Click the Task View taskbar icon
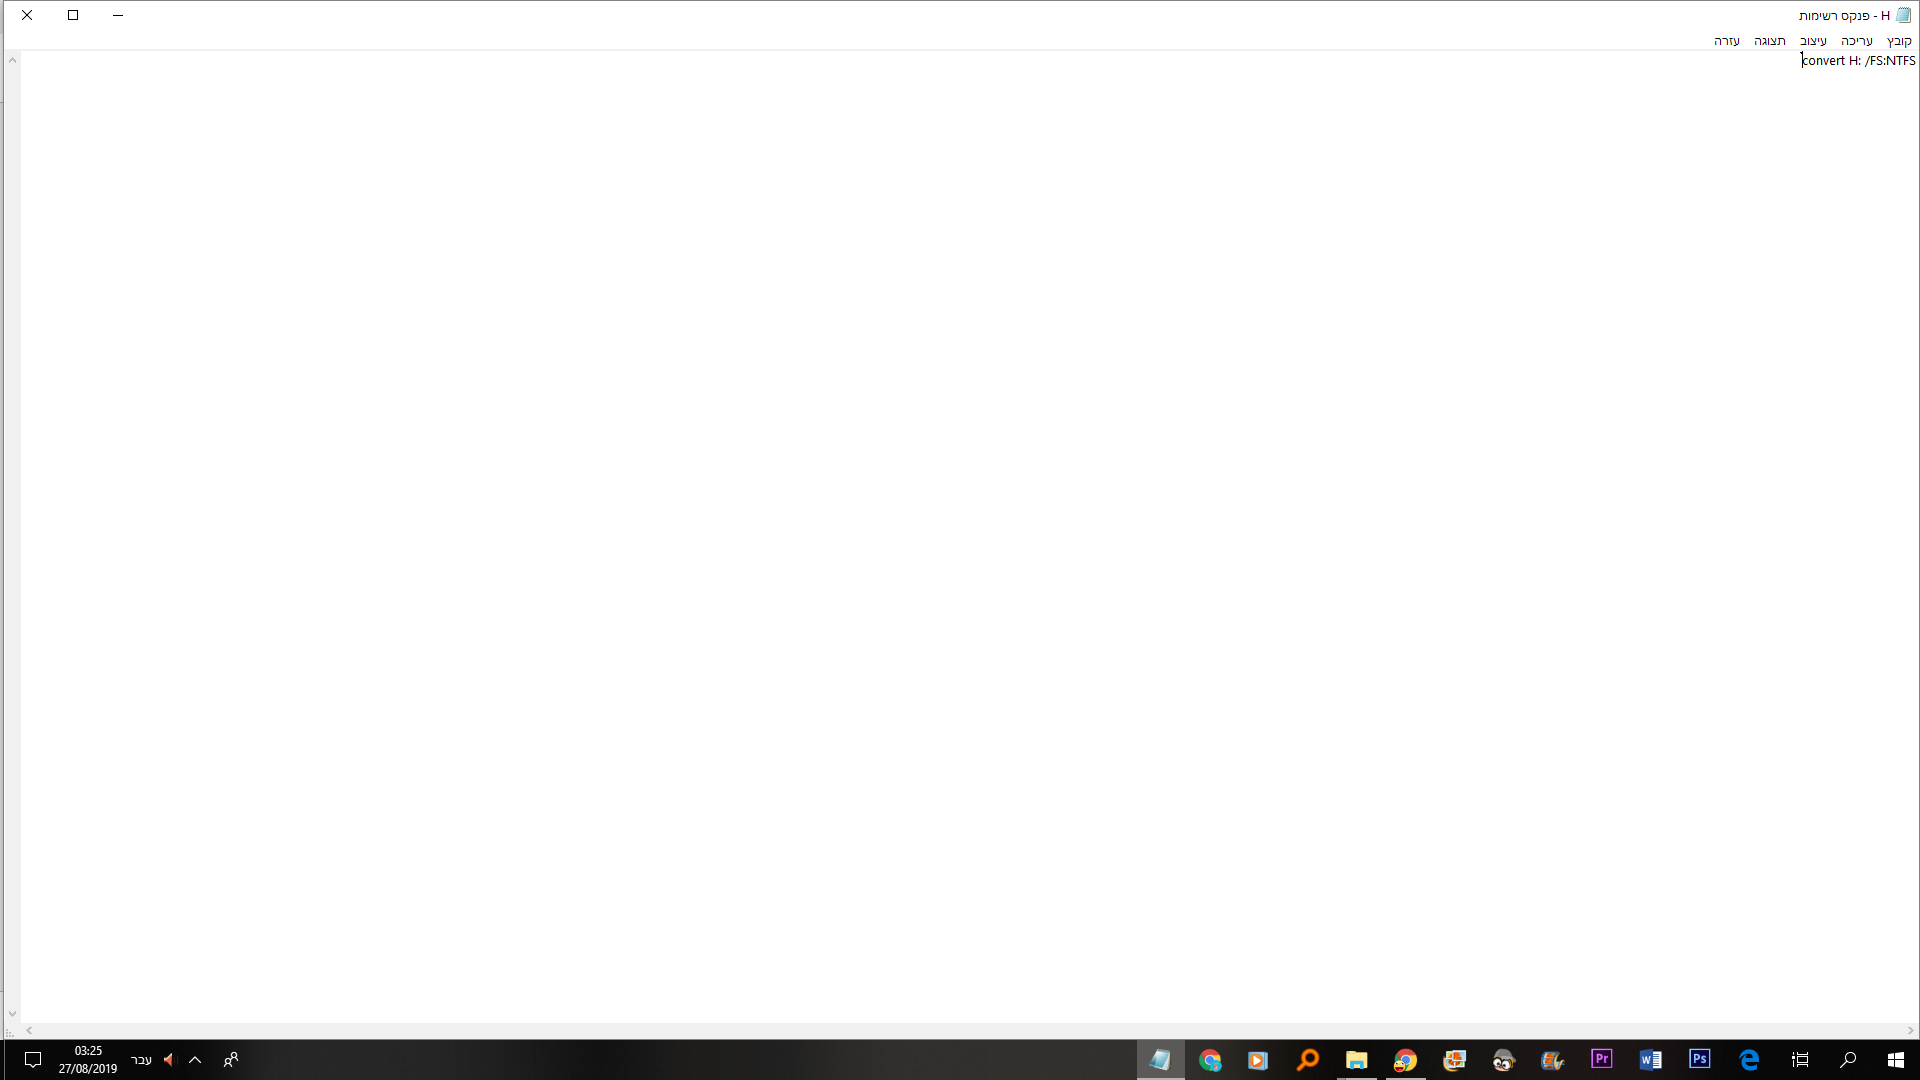Viewport: 1920px width, 1080px height. tap(1799, 1059)
